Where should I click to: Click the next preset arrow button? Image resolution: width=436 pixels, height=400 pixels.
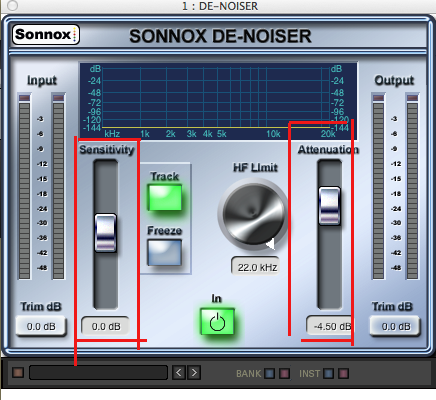tap(194, 372)
